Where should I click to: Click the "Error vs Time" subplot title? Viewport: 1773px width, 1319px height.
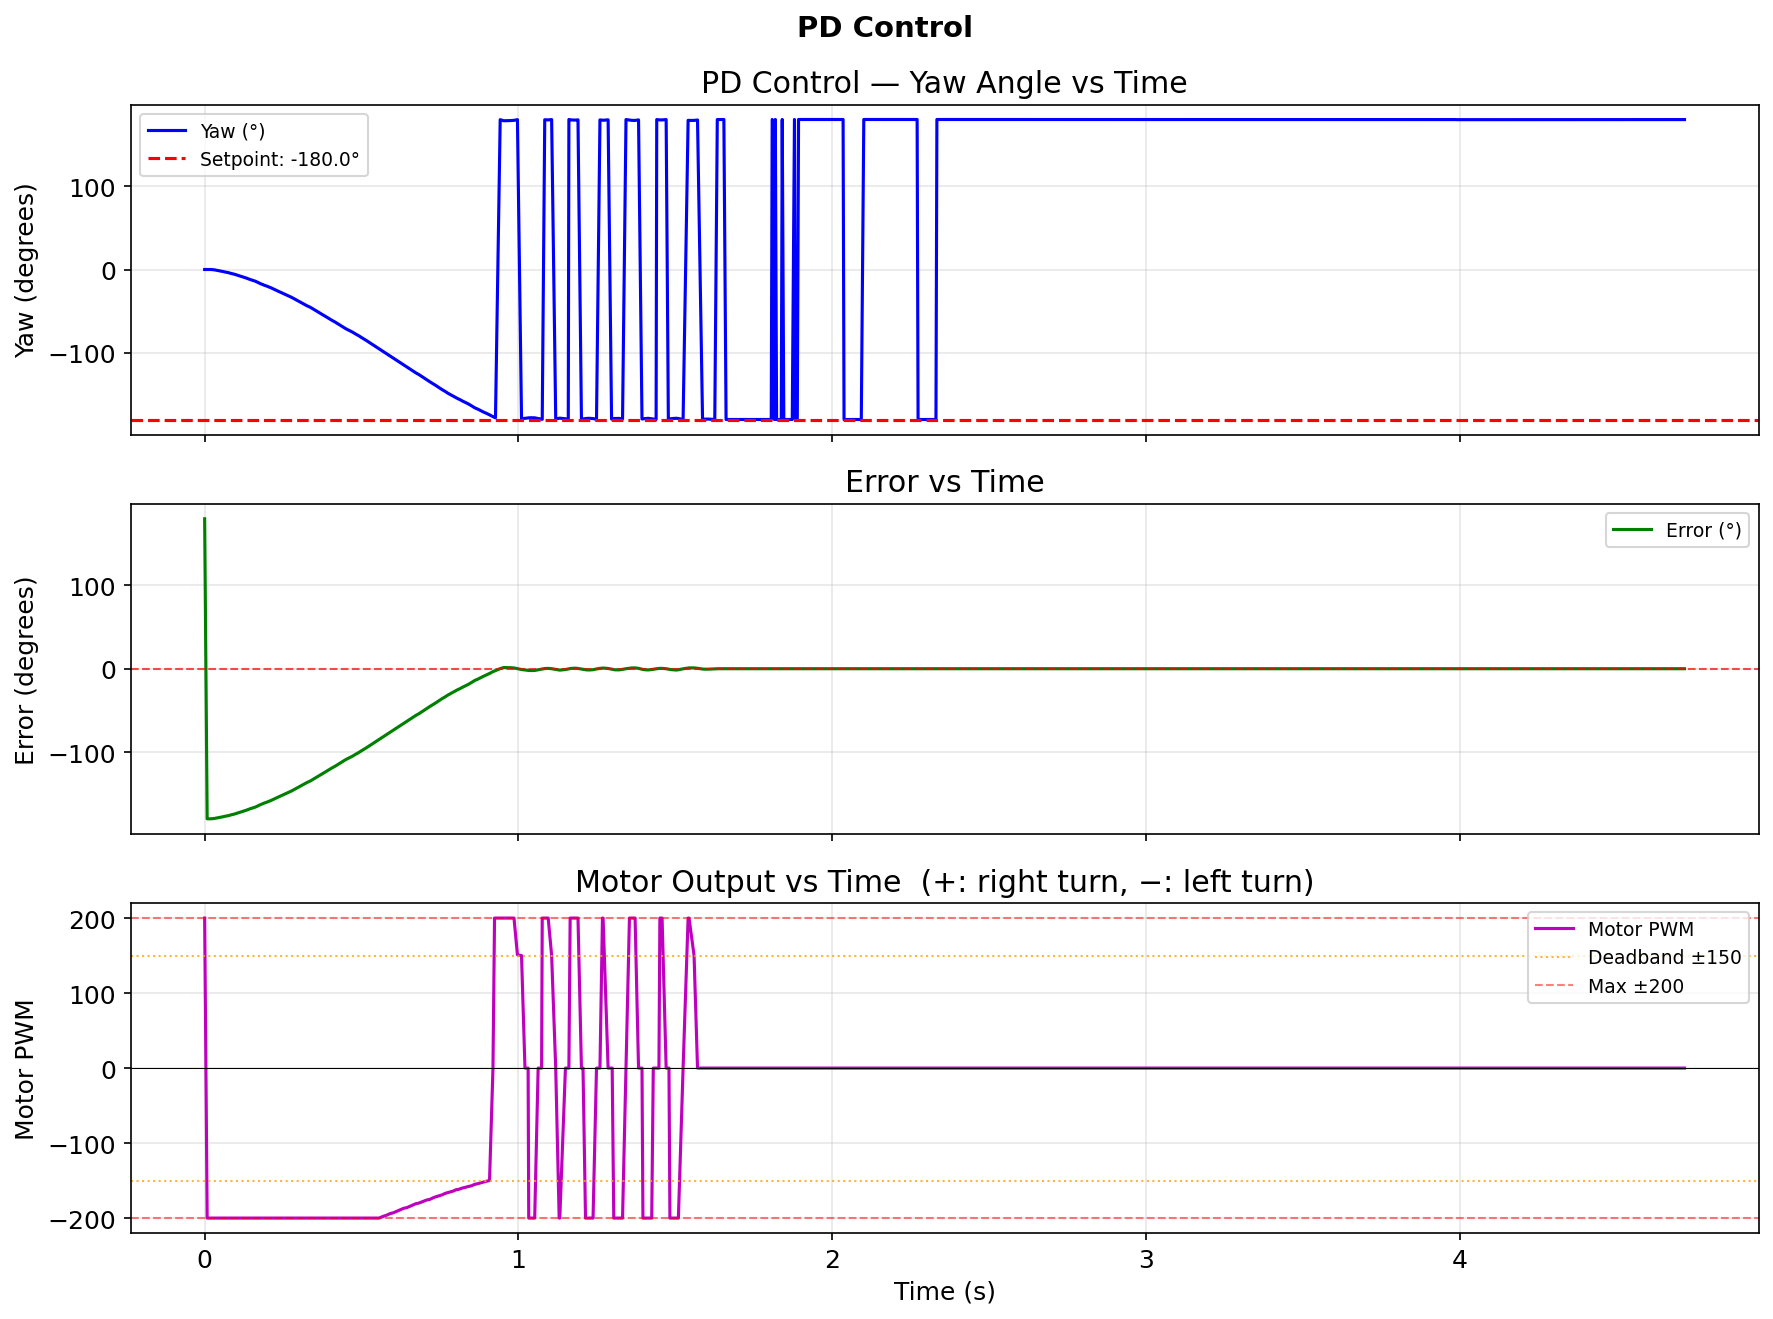[x=943, y=482]
